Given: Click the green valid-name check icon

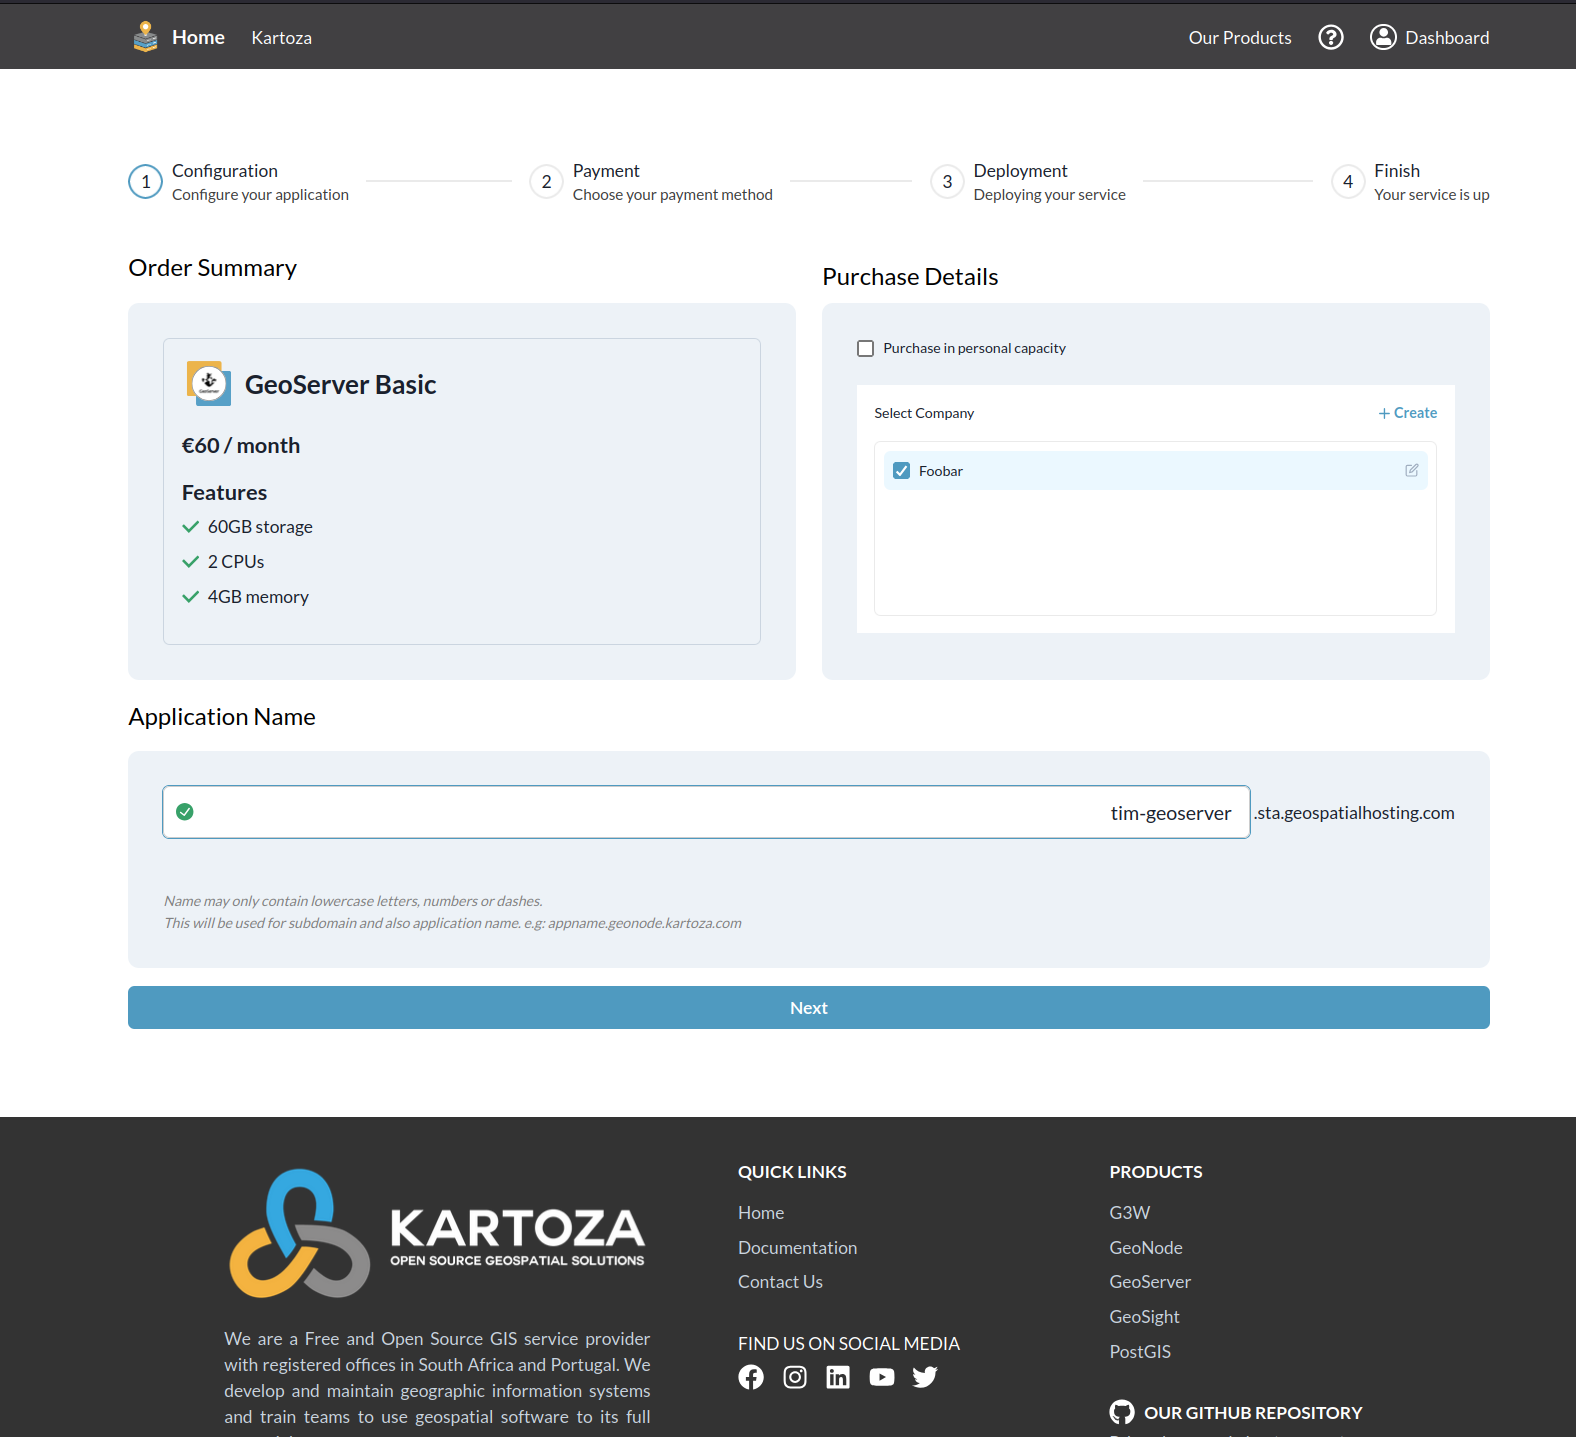Looking at the screenshot, I should pyautogui.click(x=185, y=812).
